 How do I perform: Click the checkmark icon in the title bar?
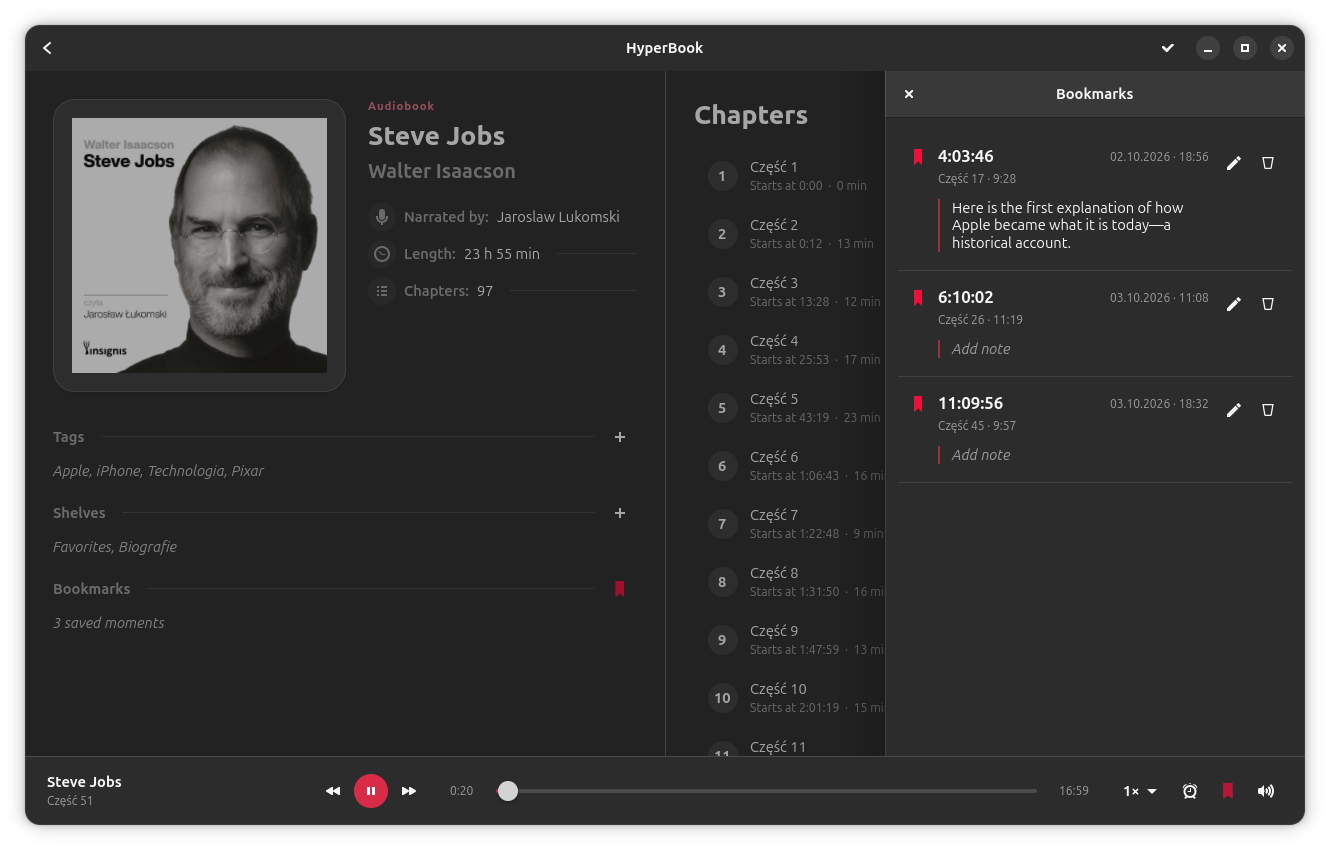point(1167,48)
